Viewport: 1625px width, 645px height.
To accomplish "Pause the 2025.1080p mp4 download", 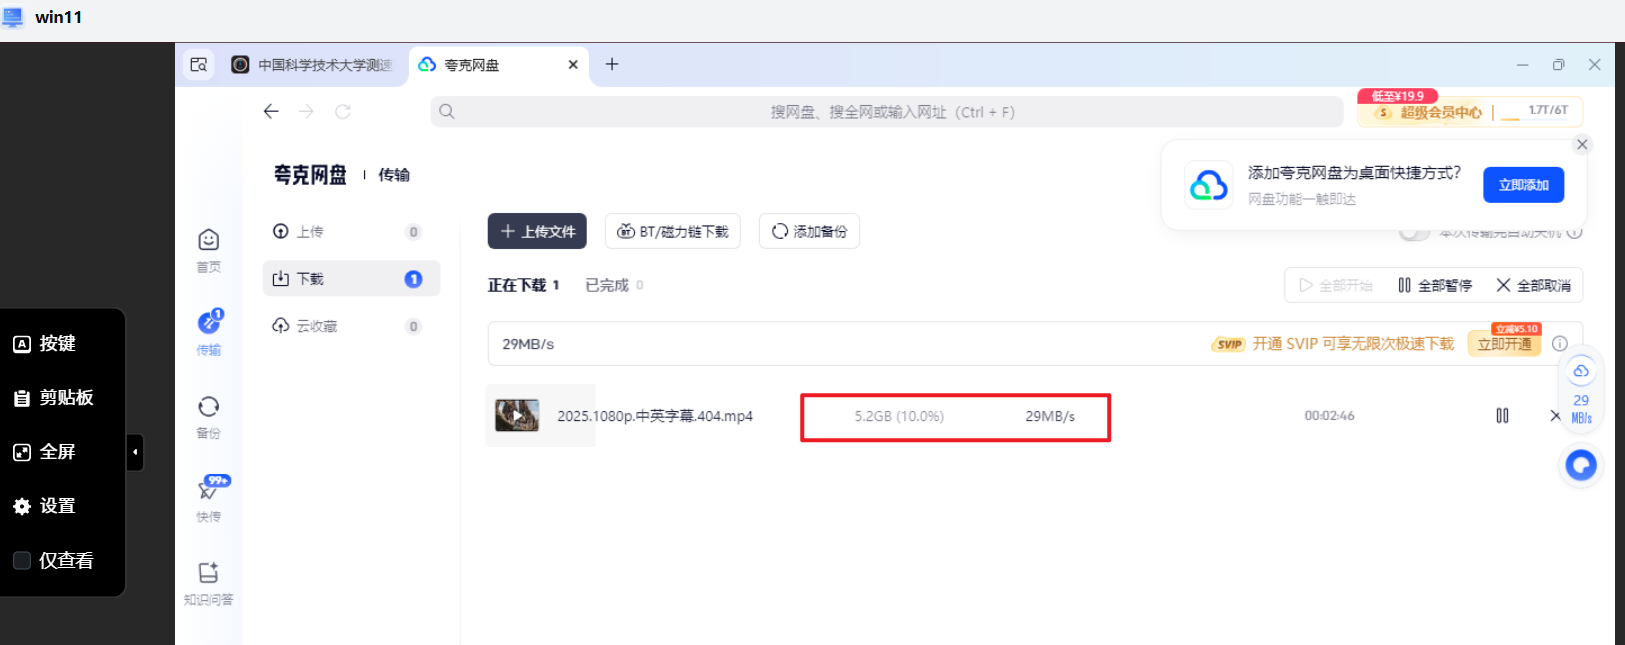I will 1502,415.
